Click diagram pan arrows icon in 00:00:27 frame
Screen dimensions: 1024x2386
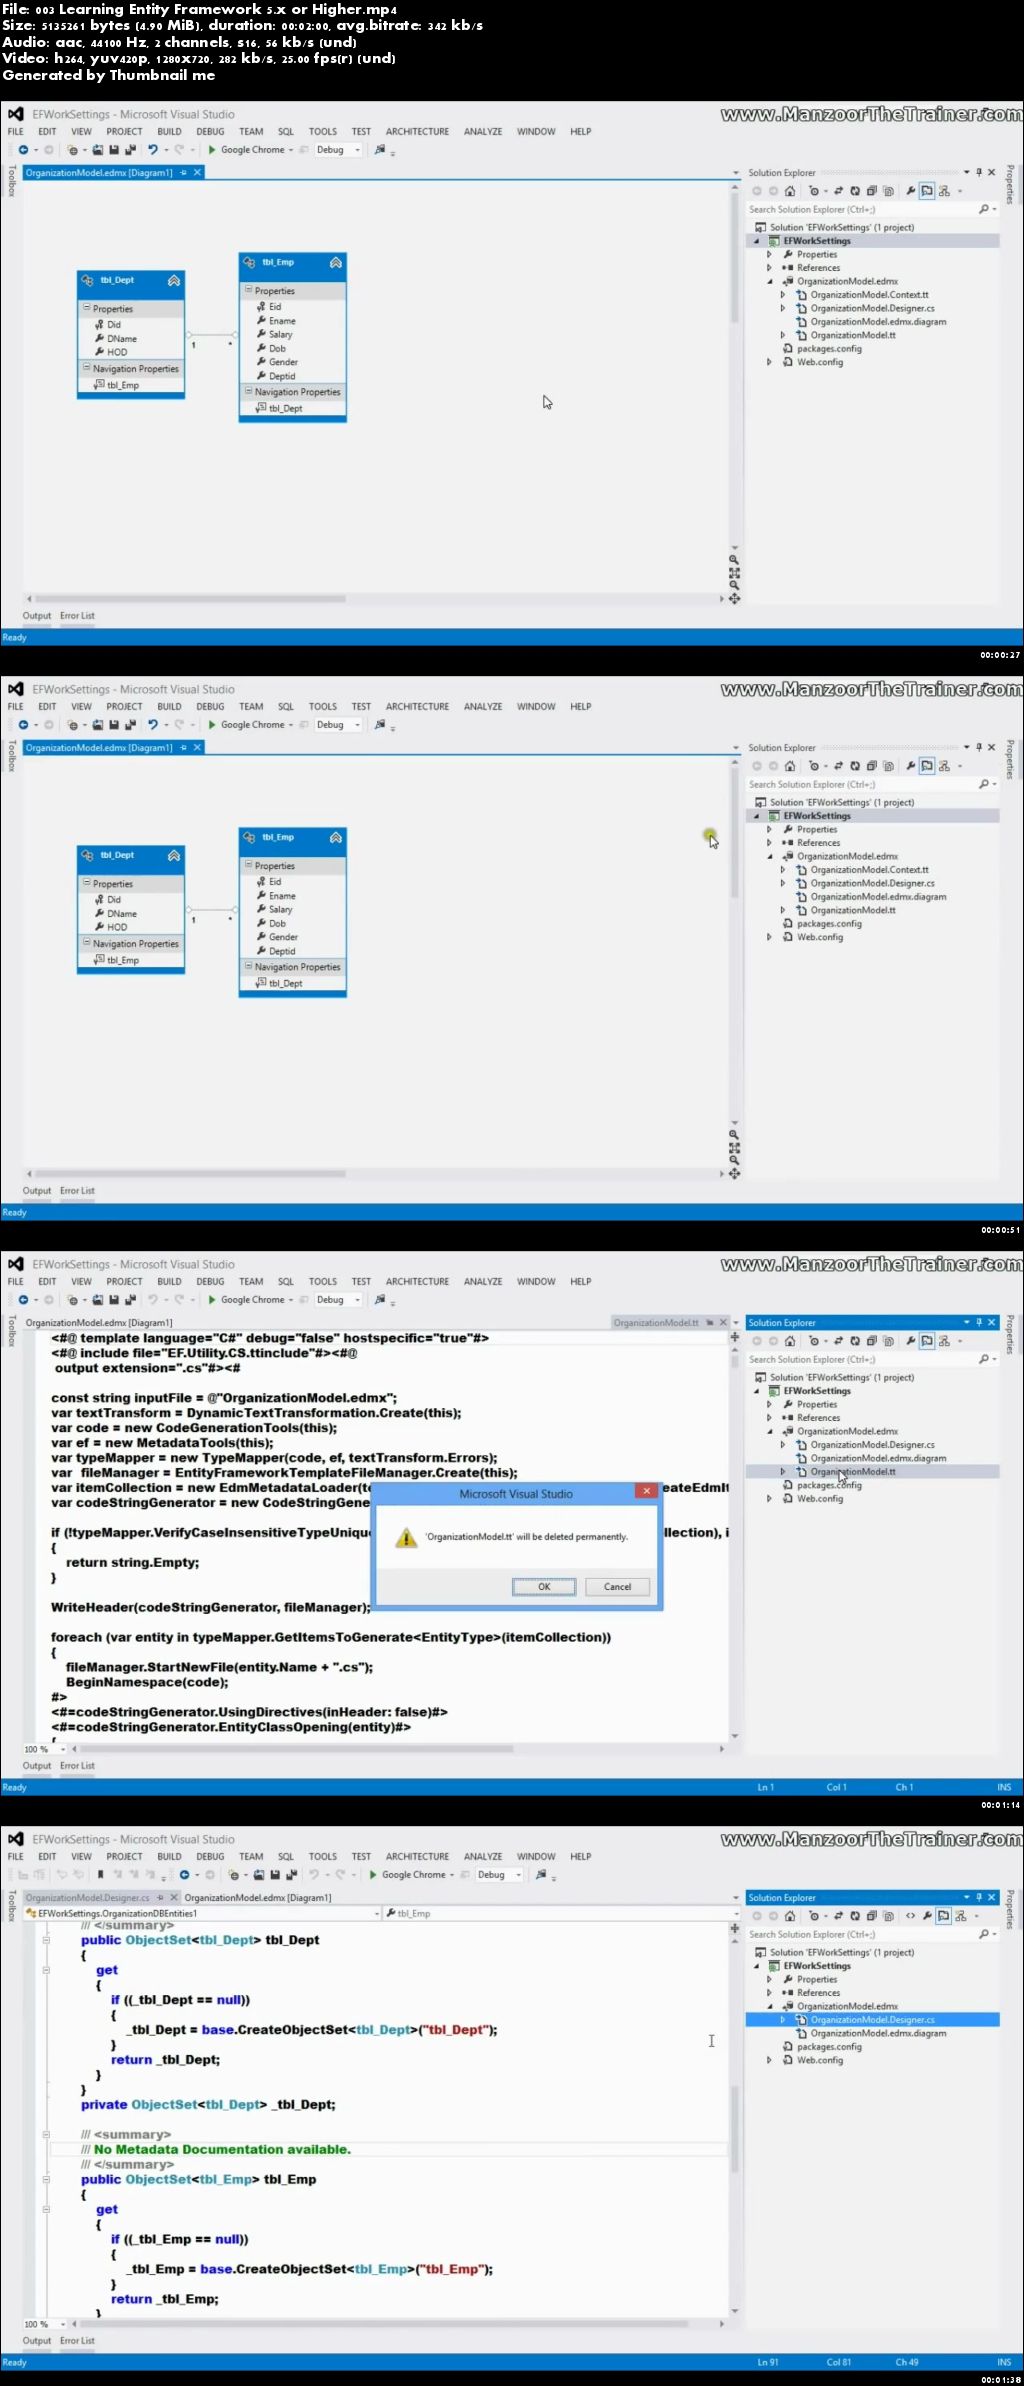(734, 599)
